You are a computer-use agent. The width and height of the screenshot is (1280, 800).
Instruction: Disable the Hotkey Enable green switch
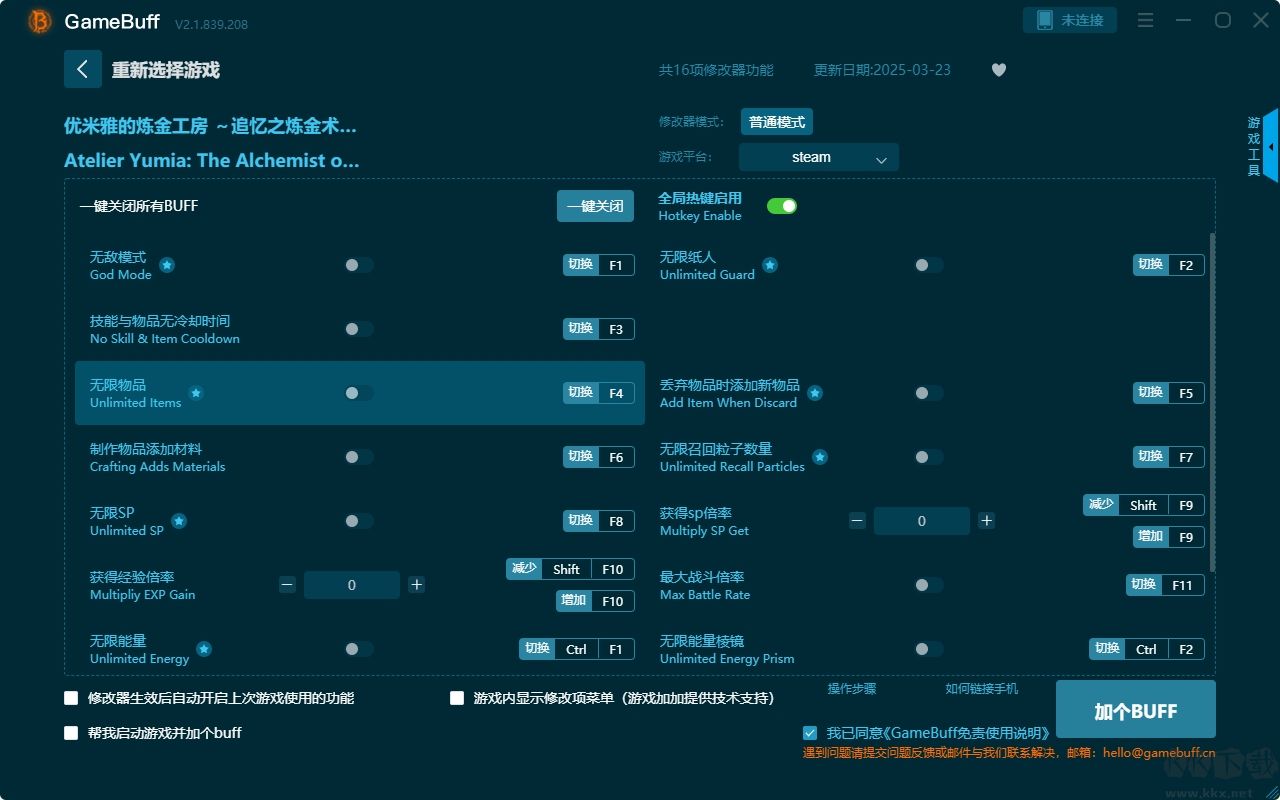(x=782, y=206)
